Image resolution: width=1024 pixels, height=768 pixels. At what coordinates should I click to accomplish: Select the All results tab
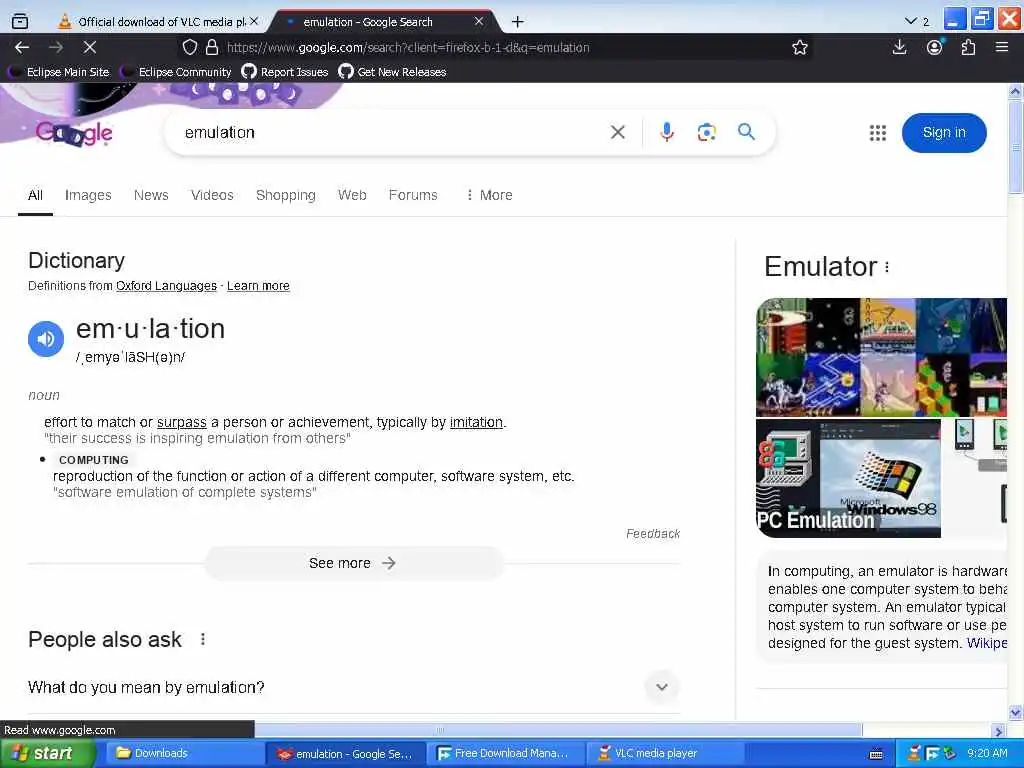35,195
